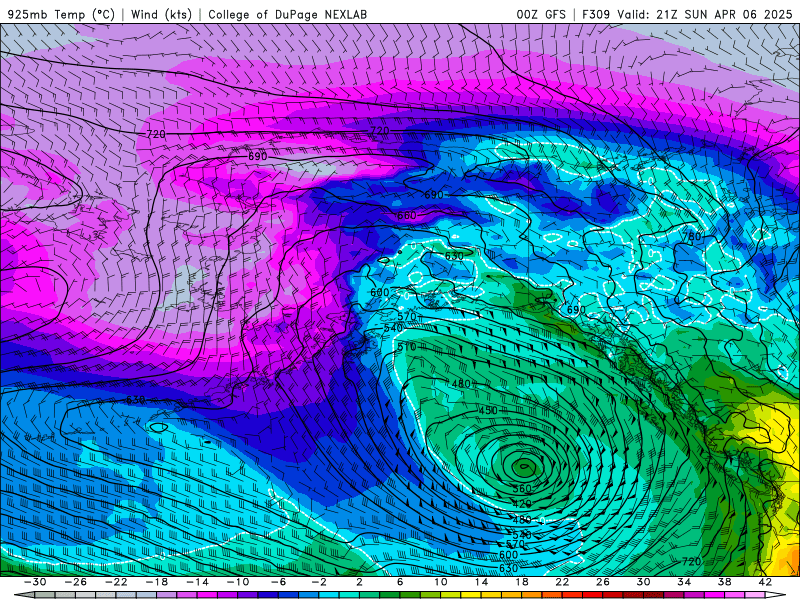Click the 30 value on the color scale
This screenshot has height=600, width=800.
[x=643, y=582]
